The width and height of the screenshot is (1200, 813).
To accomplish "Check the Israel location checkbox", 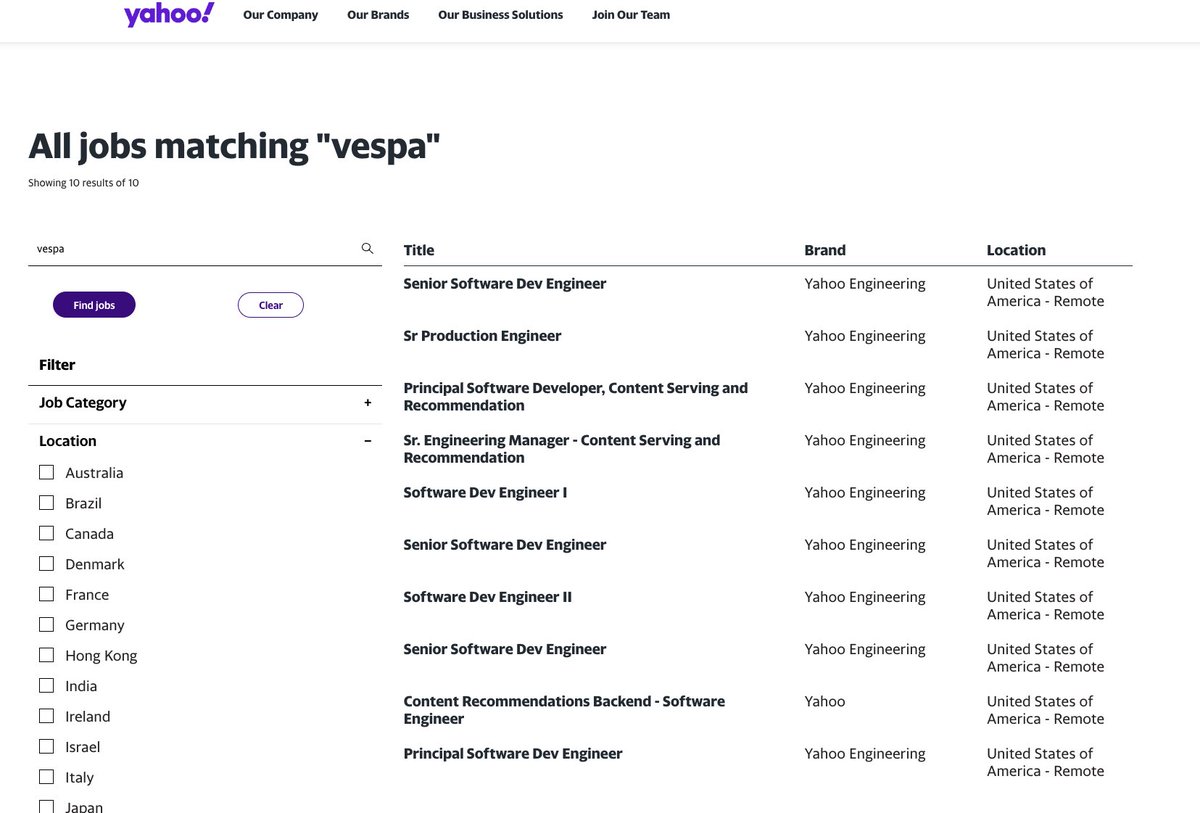I will coord(46,747).
